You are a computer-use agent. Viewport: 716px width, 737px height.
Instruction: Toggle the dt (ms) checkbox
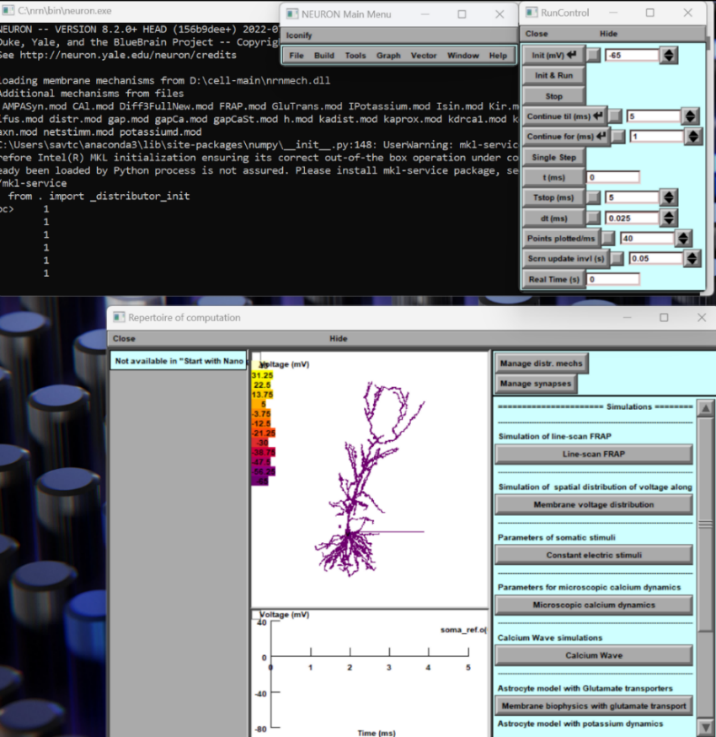[x=594, y=218]
